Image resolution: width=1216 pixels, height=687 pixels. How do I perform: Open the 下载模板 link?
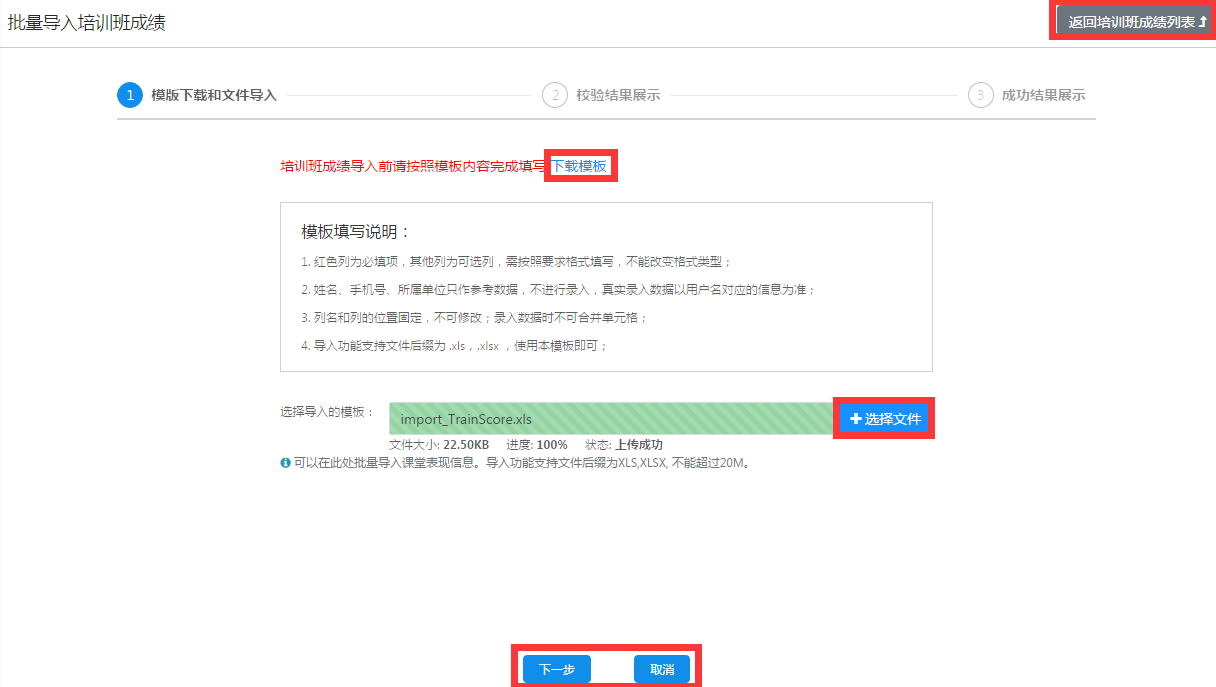click(x=580, y=166)
